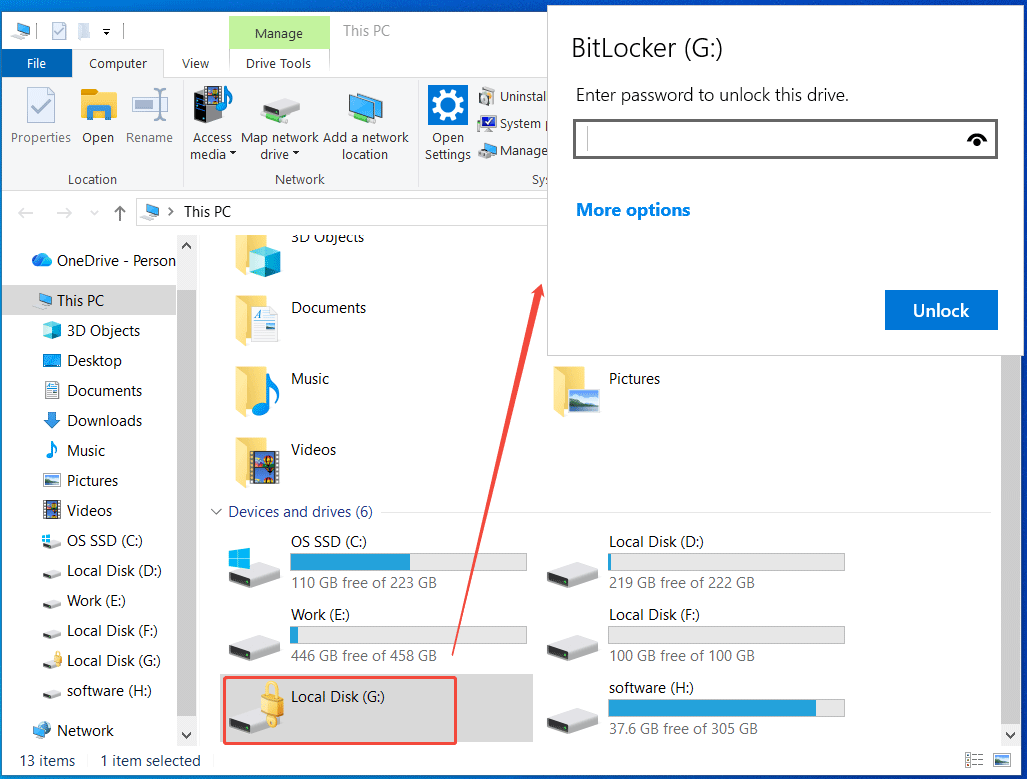Click the Videos folder icon in main pane

click(257, 462)
